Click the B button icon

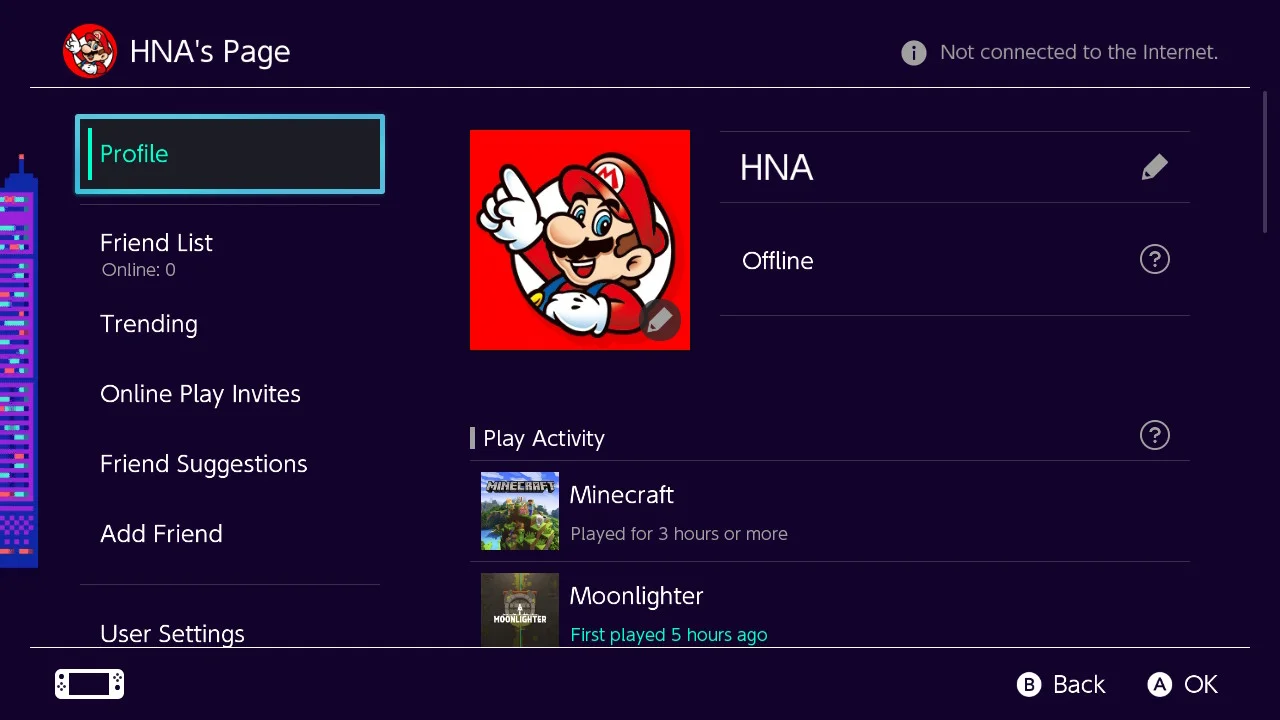pyautogui.click(x=1029, y=685)
